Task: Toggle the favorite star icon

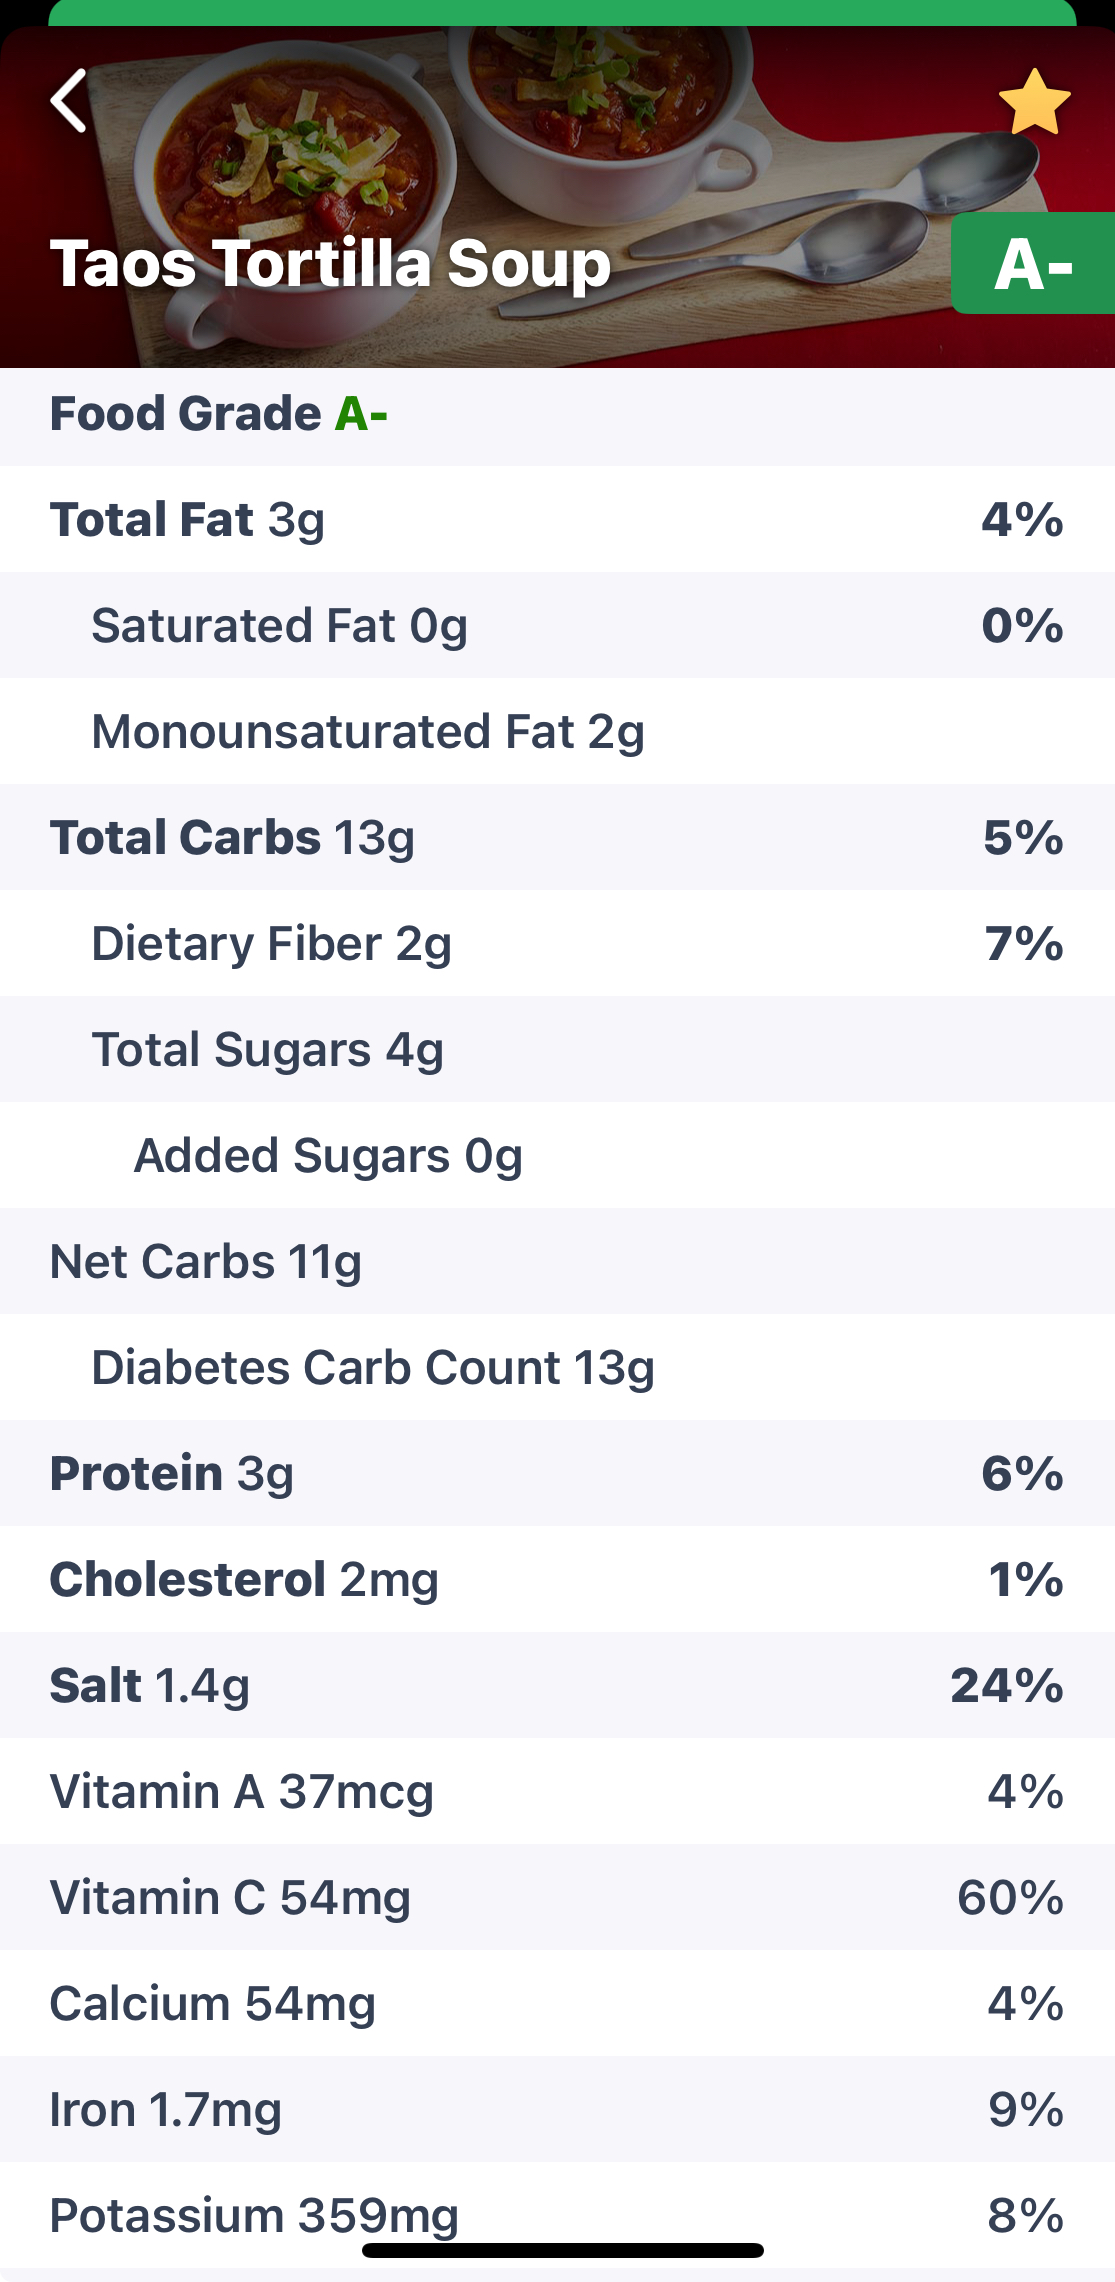Action: [x=1034, y=103]
